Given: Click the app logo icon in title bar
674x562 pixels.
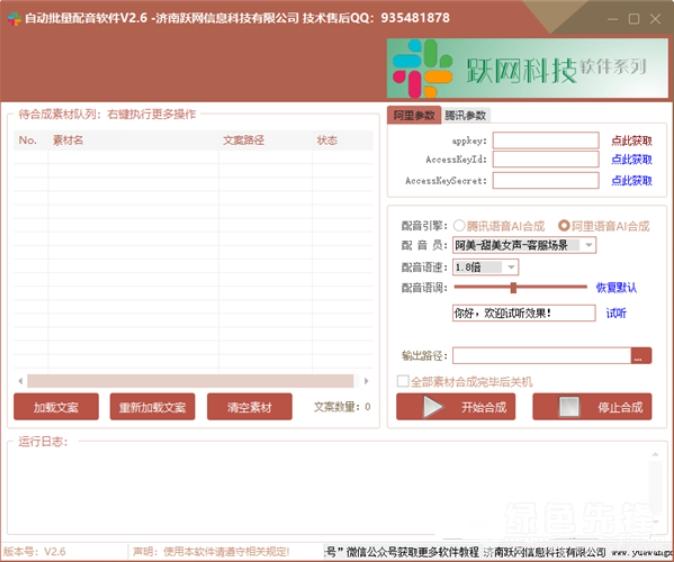Looking at the screenshot, I should coord(14,18).
